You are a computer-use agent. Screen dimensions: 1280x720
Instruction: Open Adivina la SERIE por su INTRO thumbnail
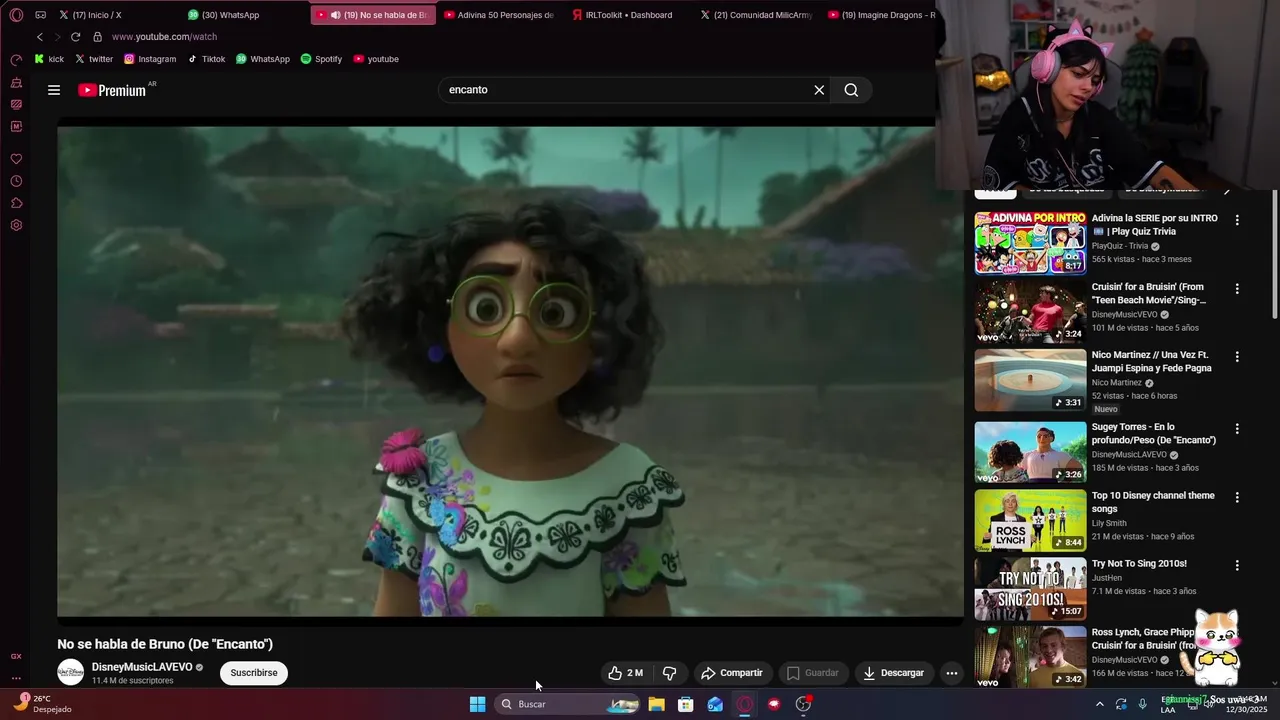[1030, 243]
